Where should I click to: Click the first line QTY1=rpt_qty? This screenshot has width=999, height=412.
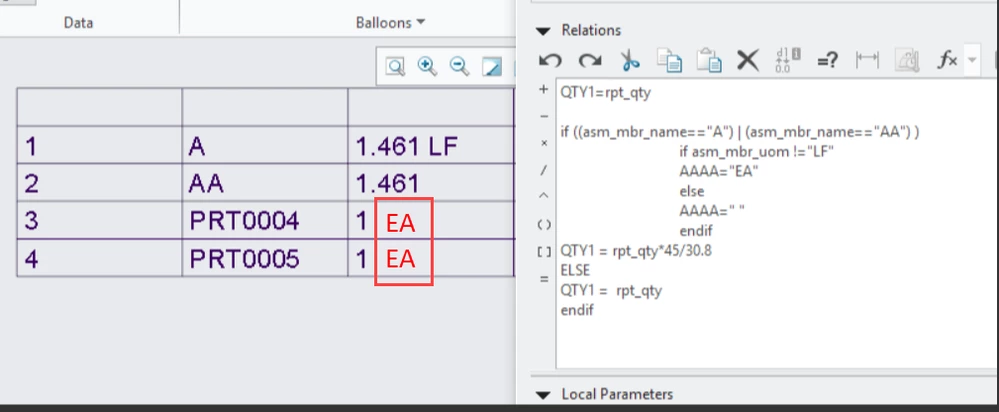click(x=605, y=92)
